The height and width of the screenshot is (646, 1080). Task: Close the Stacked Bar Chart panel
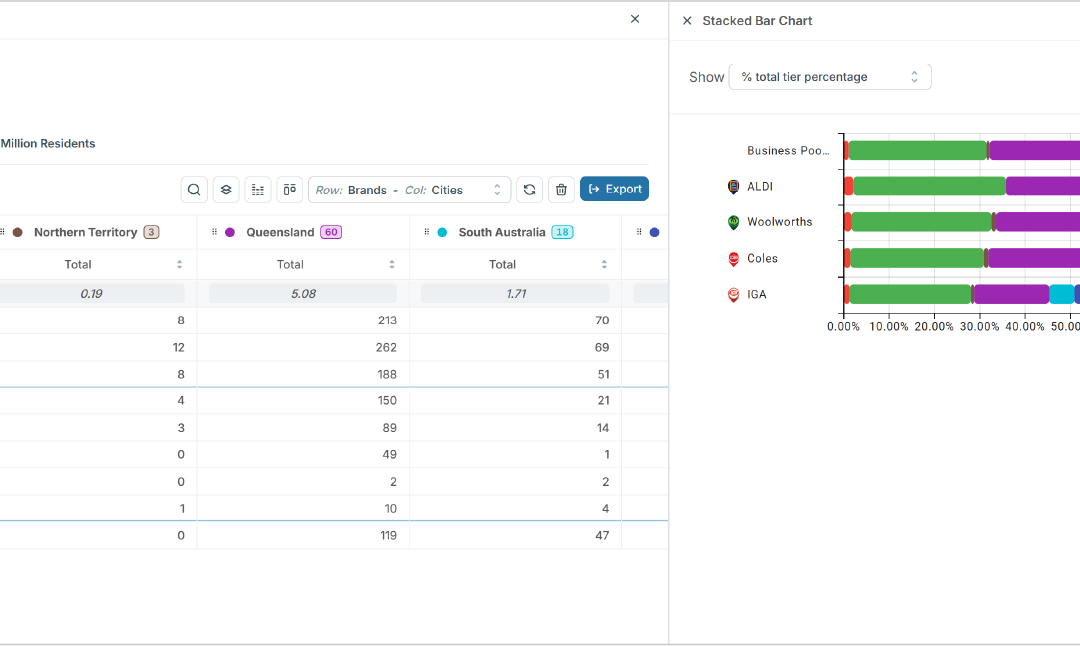click(687, 21)
